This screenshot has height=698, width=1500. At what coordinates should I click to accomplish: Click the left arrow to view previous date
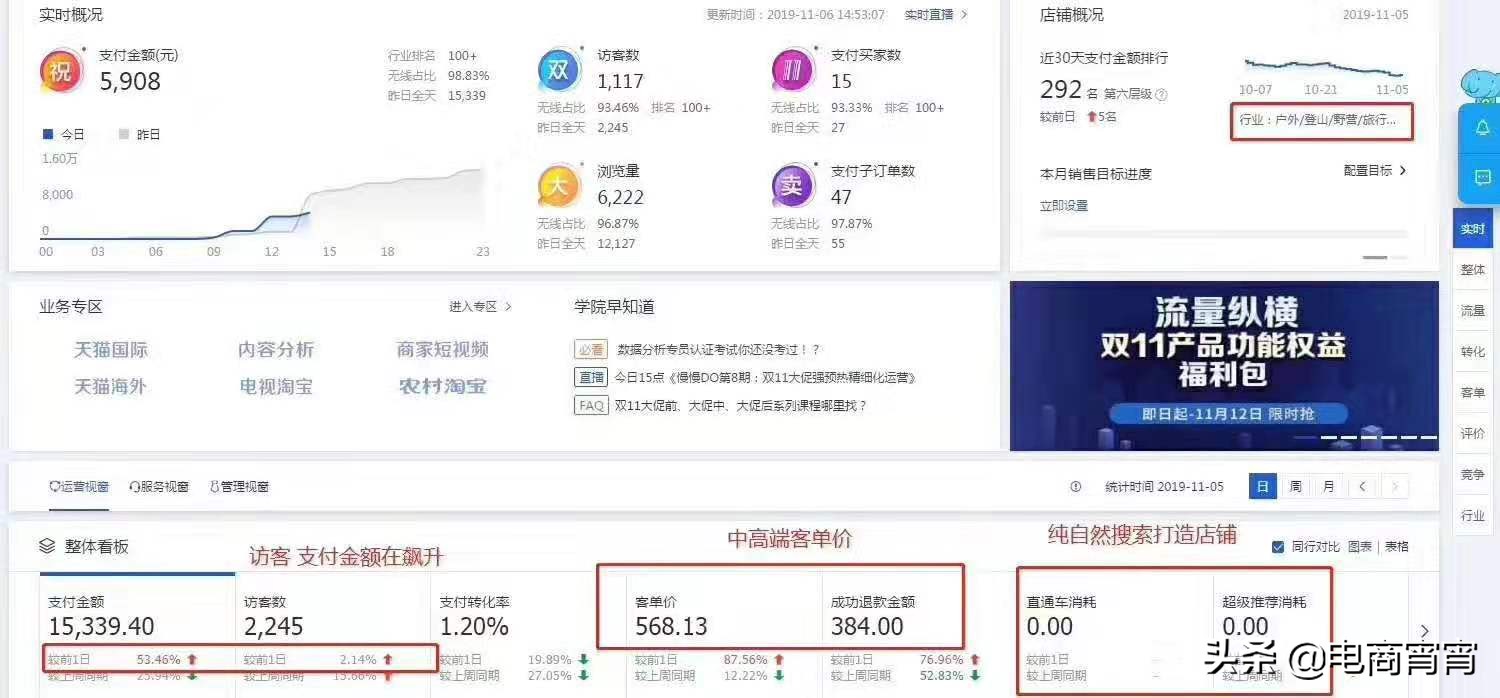pyautogui.click(x=1362, y=486)
